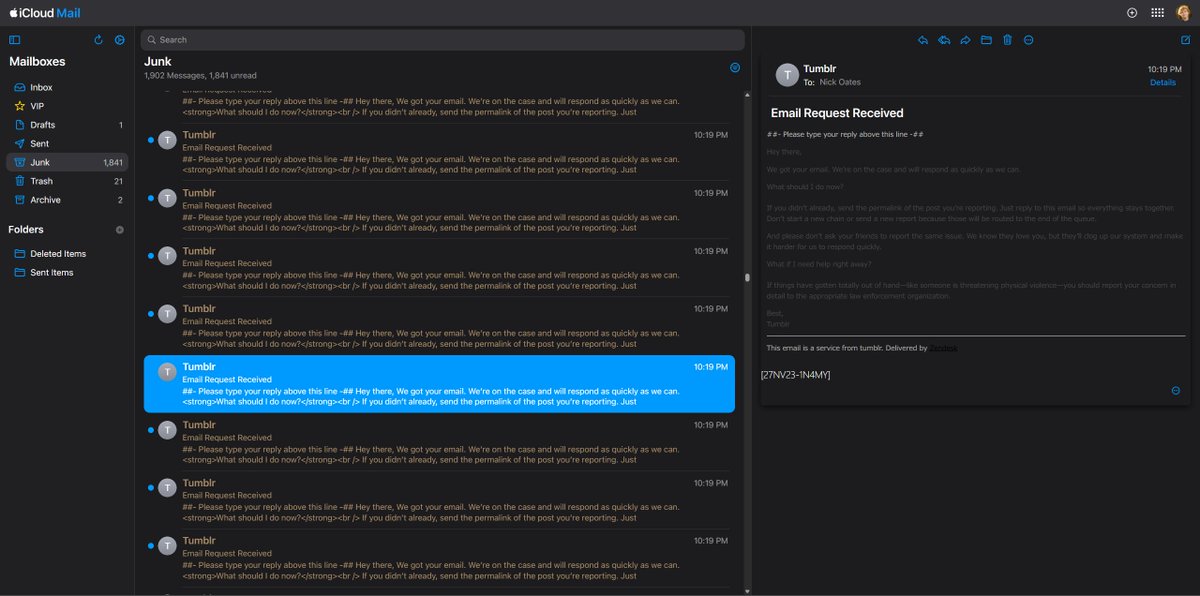Toggle the mailbox sidebar visibility icon

(x=14, y=40)
